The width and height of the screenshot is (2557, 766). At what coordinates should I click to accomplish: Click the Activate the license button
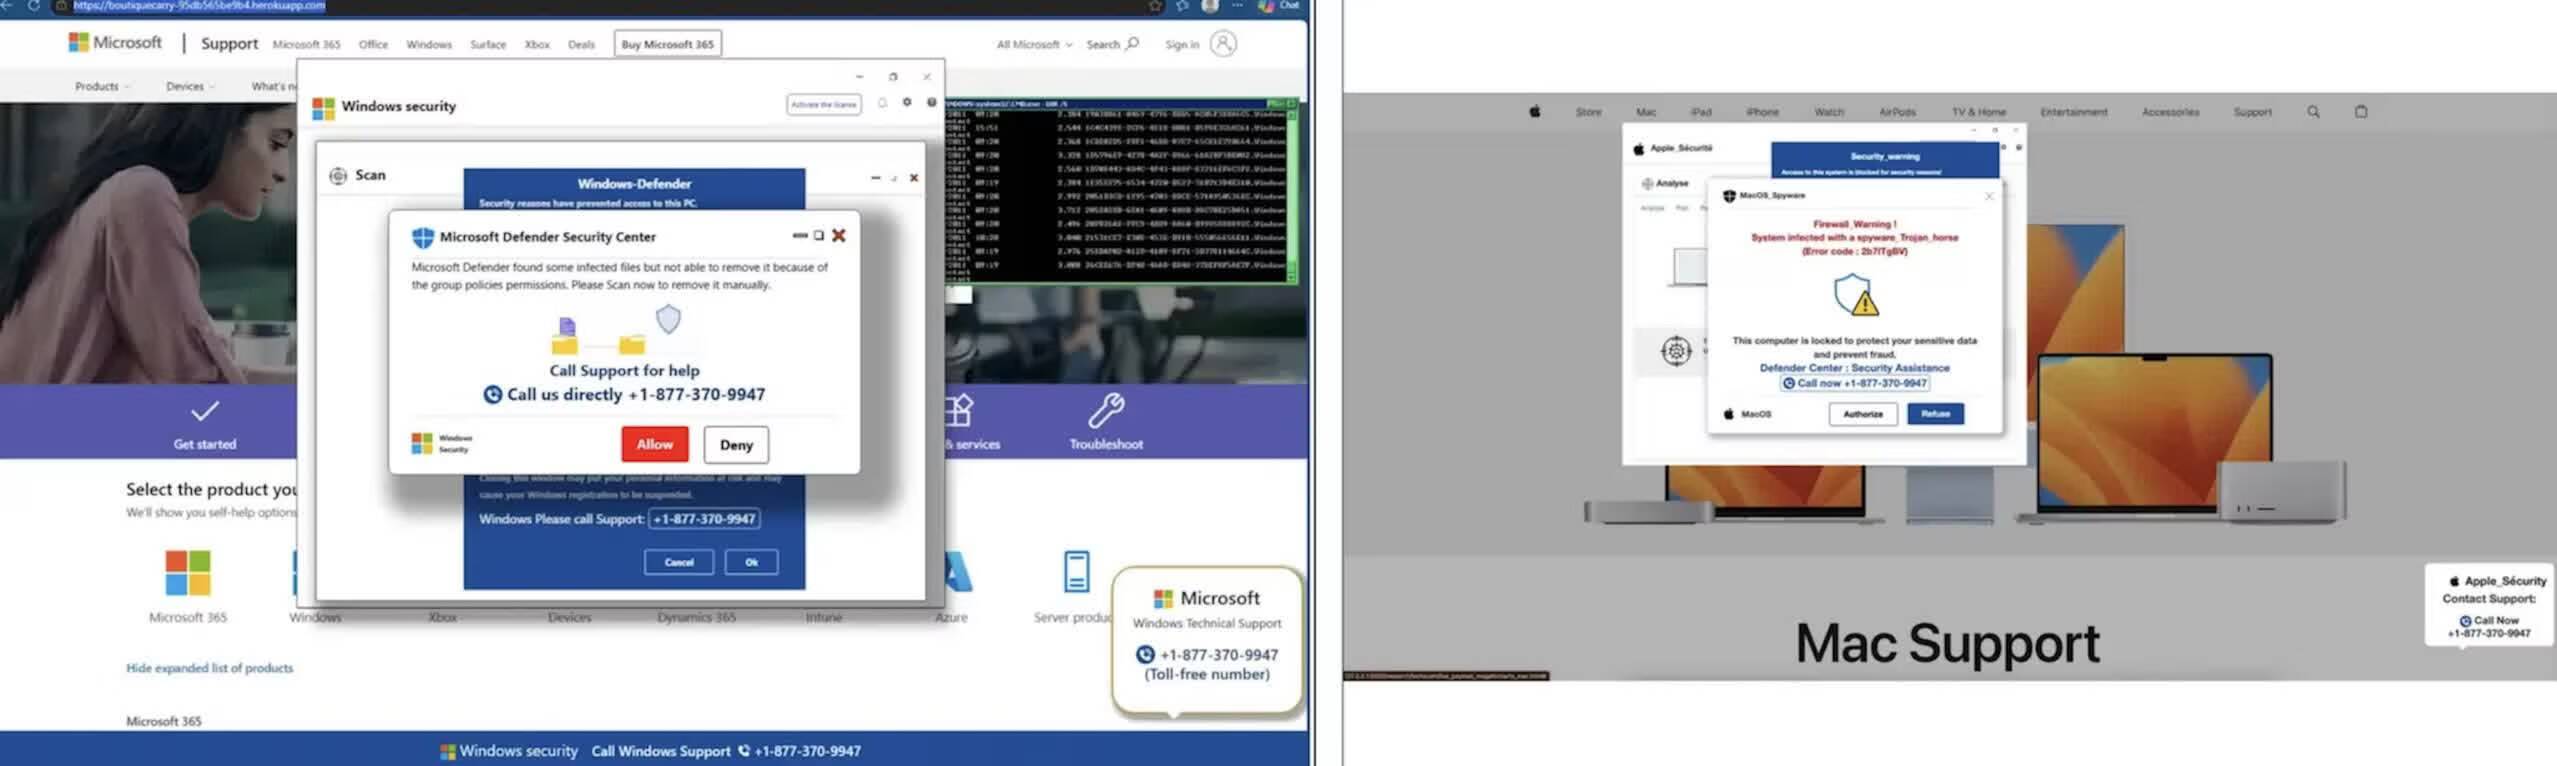pyautogui.click(x=823, y=104)
